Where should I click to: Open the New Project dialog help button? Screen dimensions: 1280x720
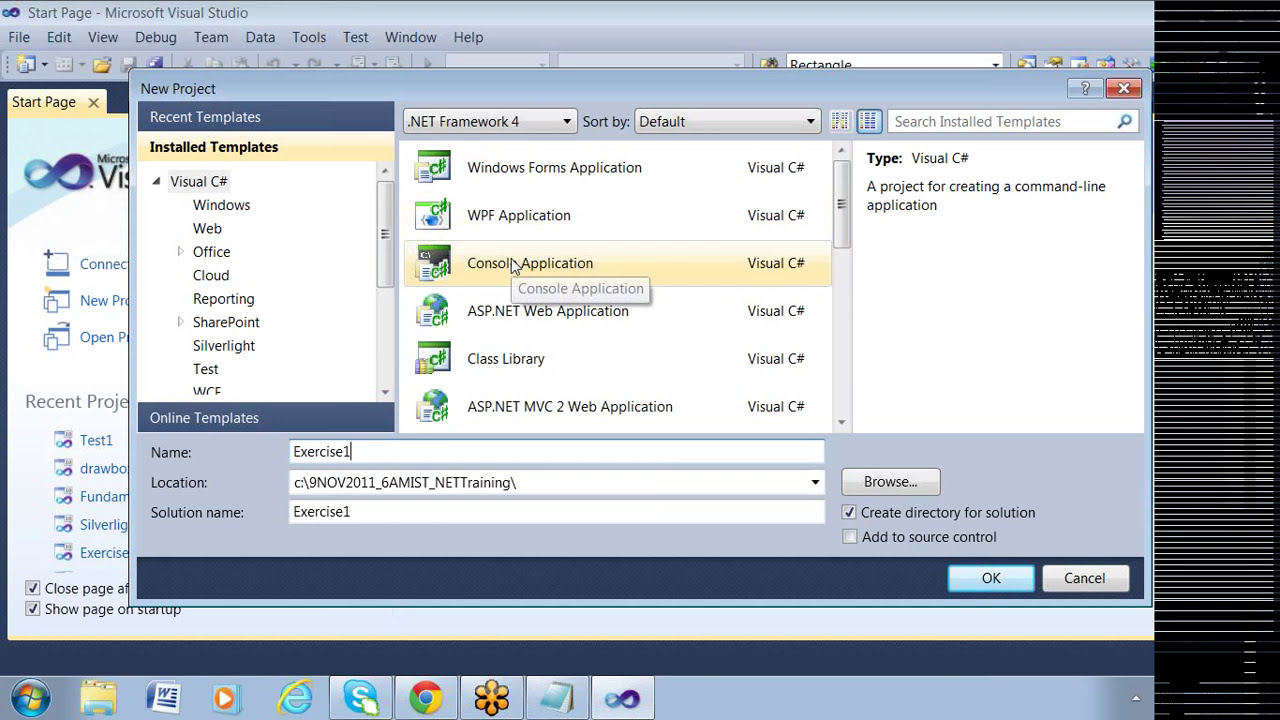point(1085,88)
